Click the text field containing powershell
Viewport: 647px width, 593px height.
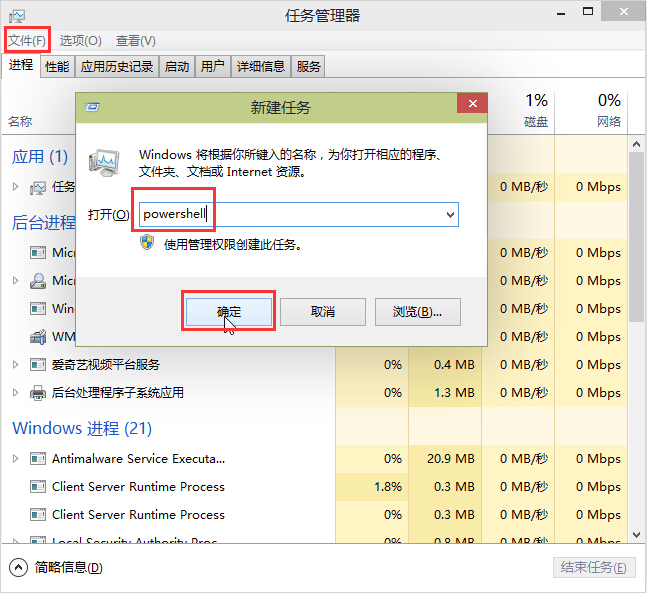coord(290,214)
